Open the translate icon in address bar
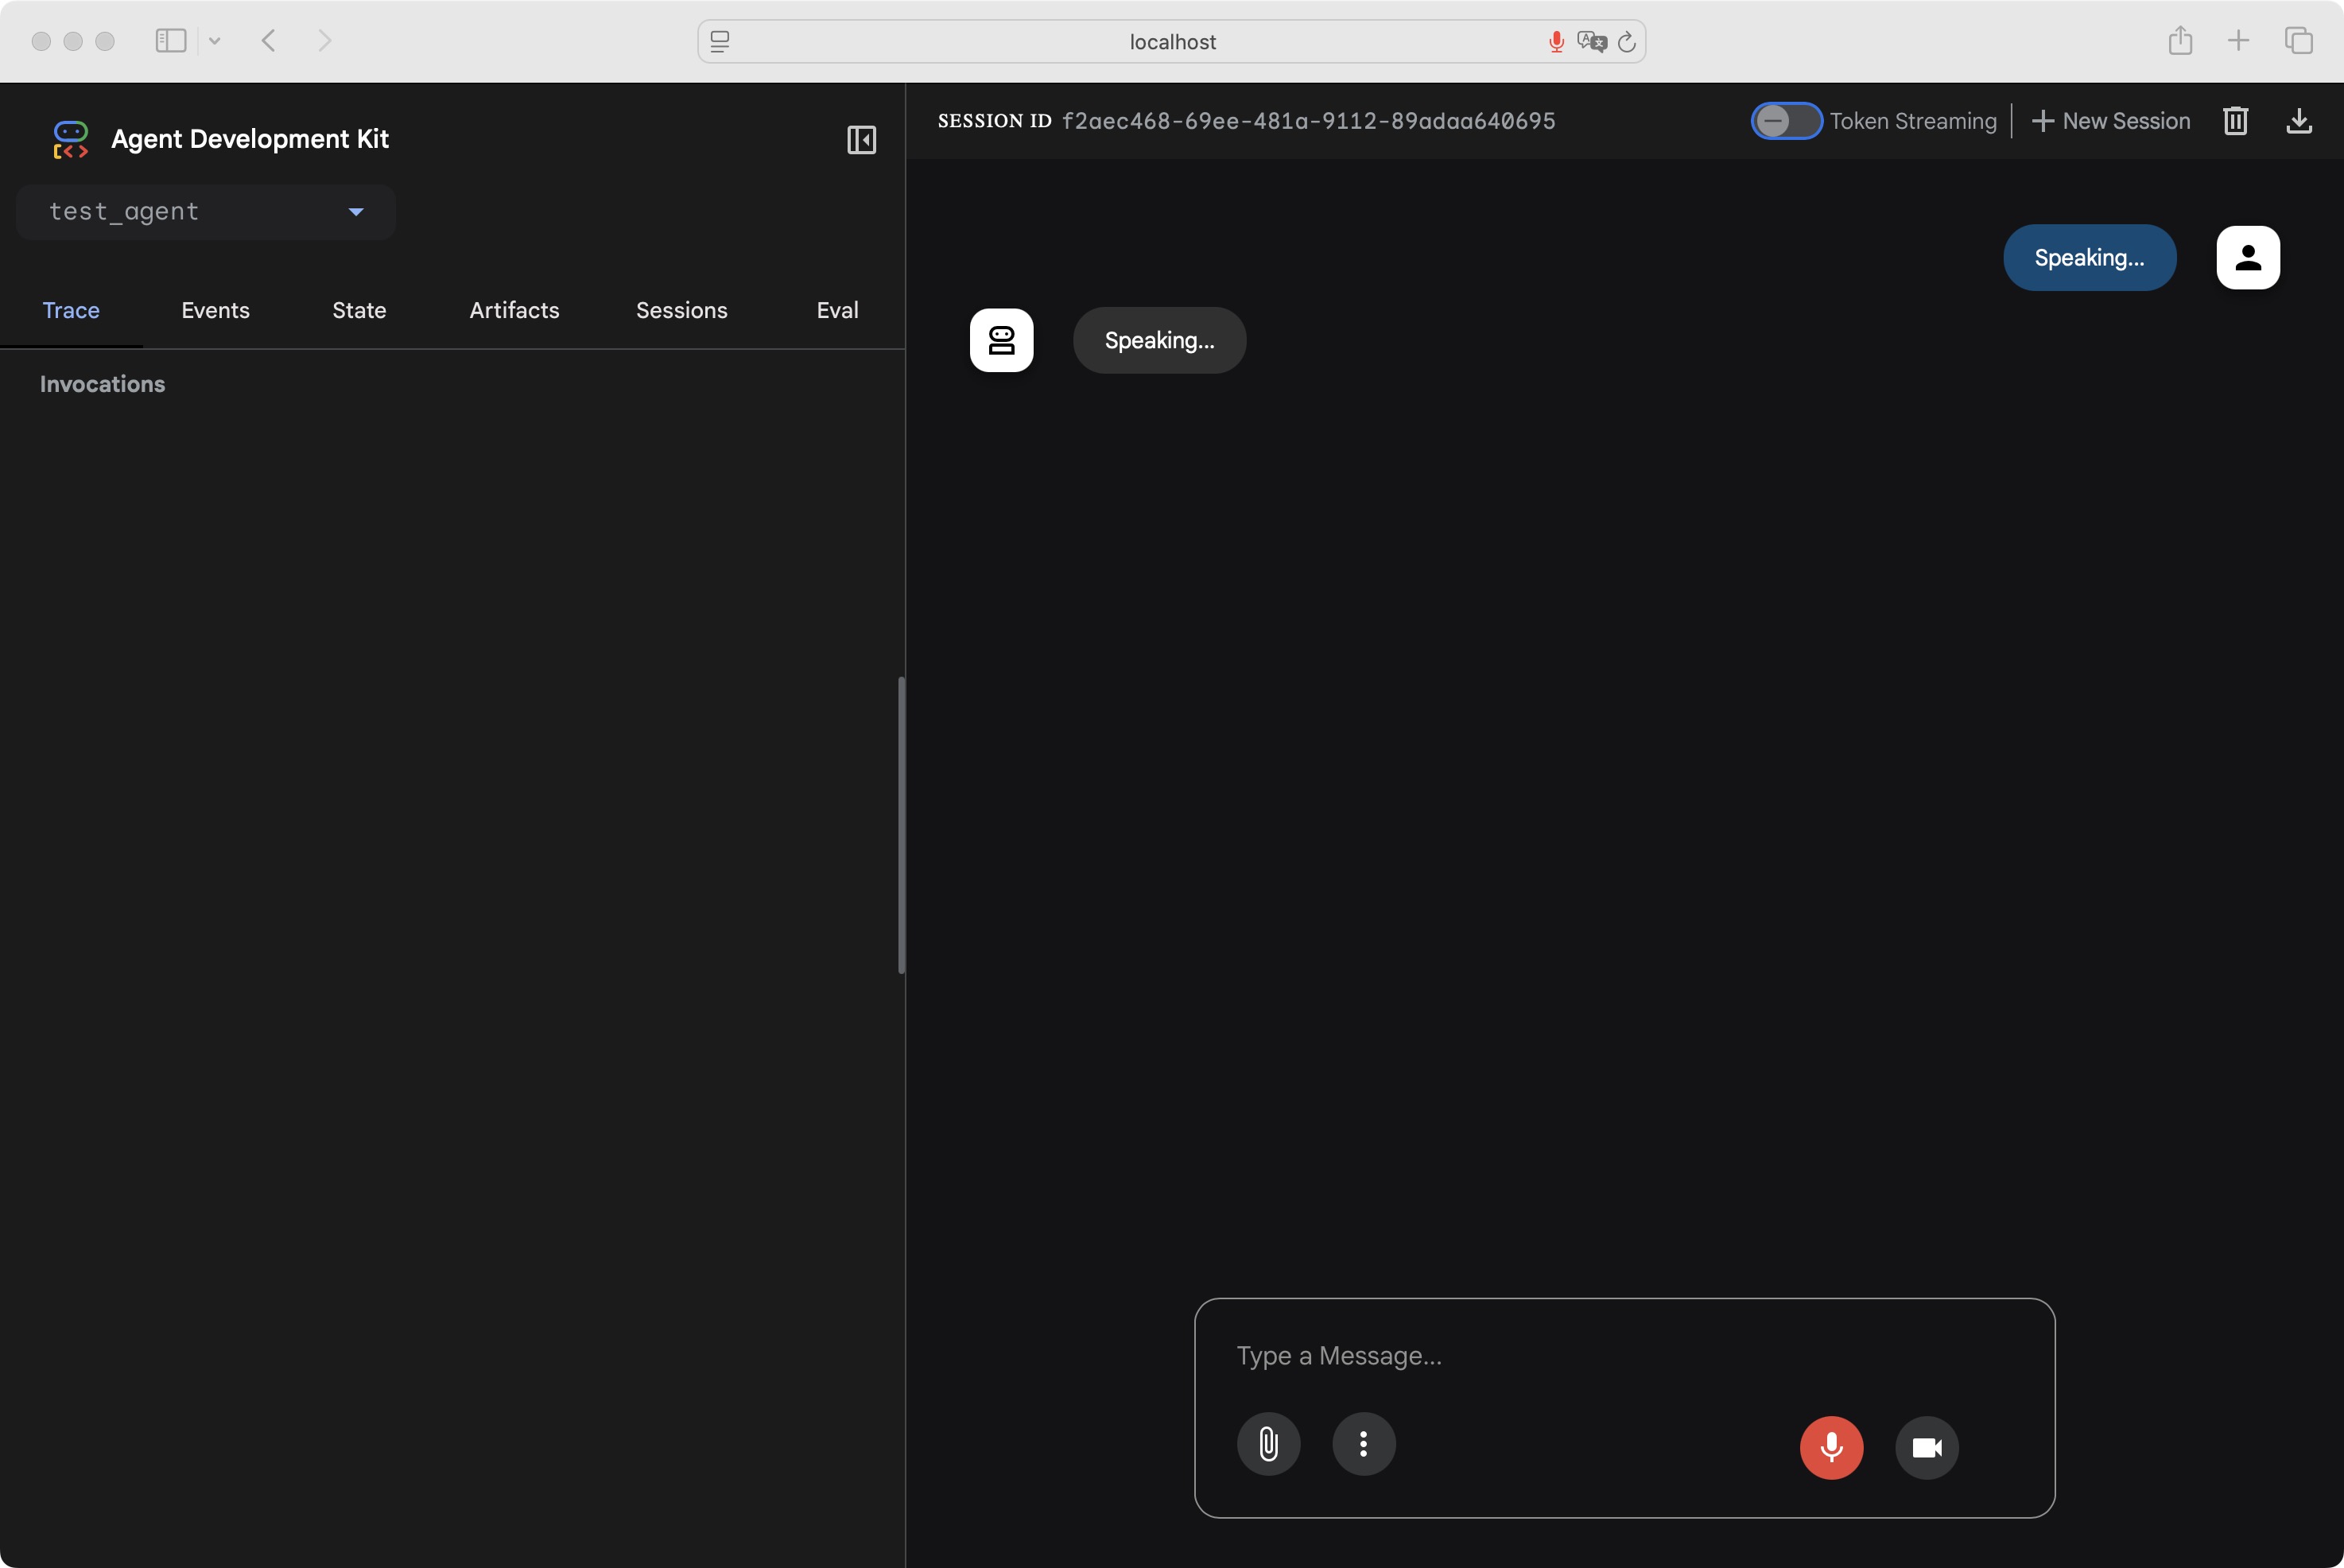The width and height of the screenshot is (2344, 1568). [1591, 41]
